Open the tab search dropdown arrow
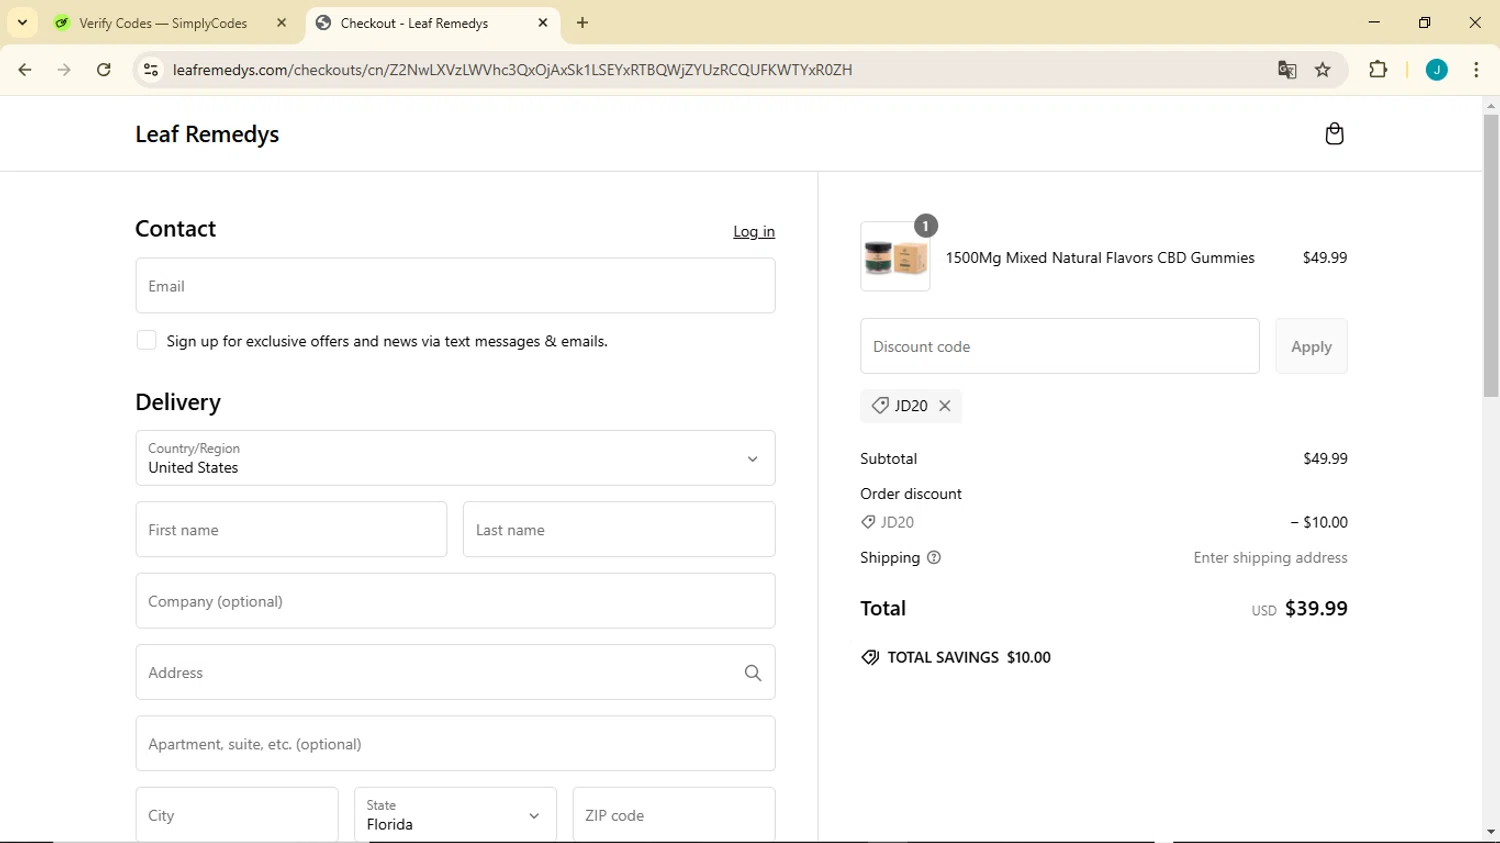The height and width of the screenshot is (843, 1500). click(22, 23)
